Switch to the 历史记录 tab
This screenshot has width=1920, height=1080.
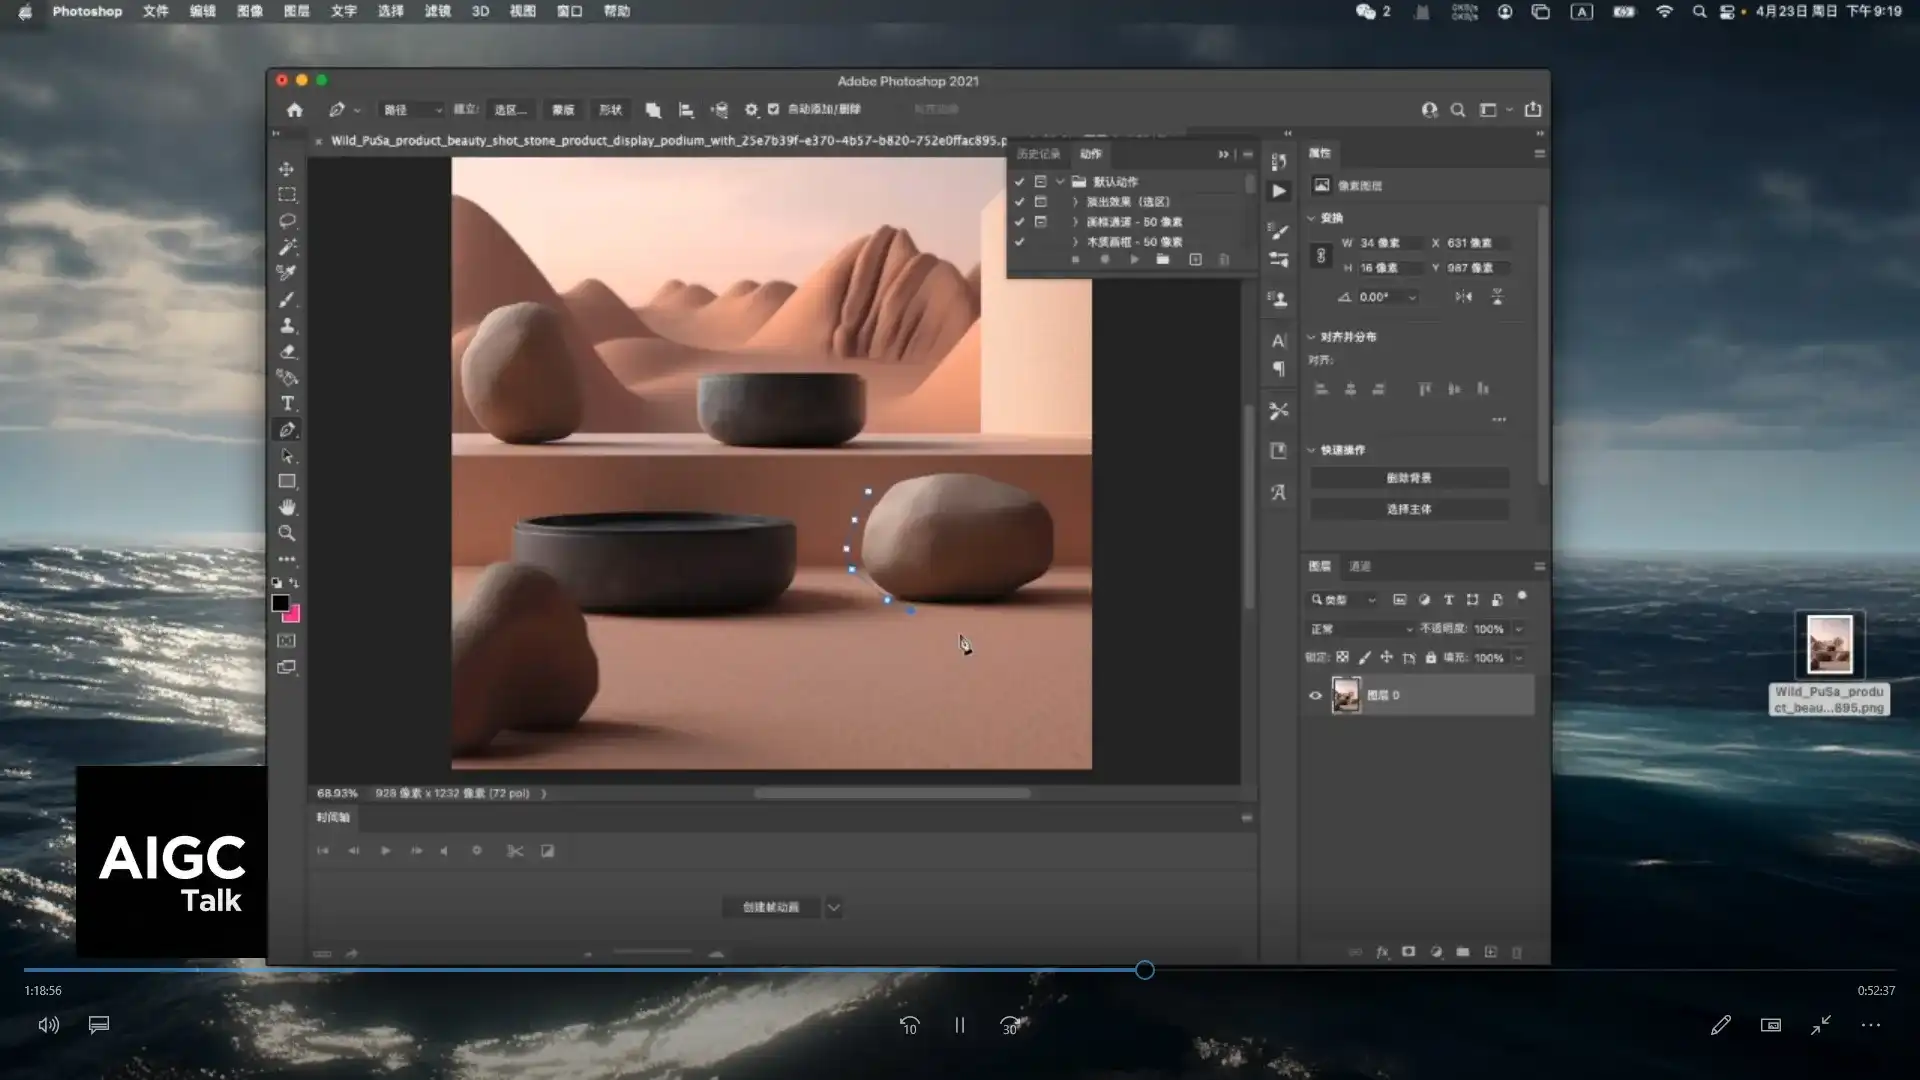1037,154
